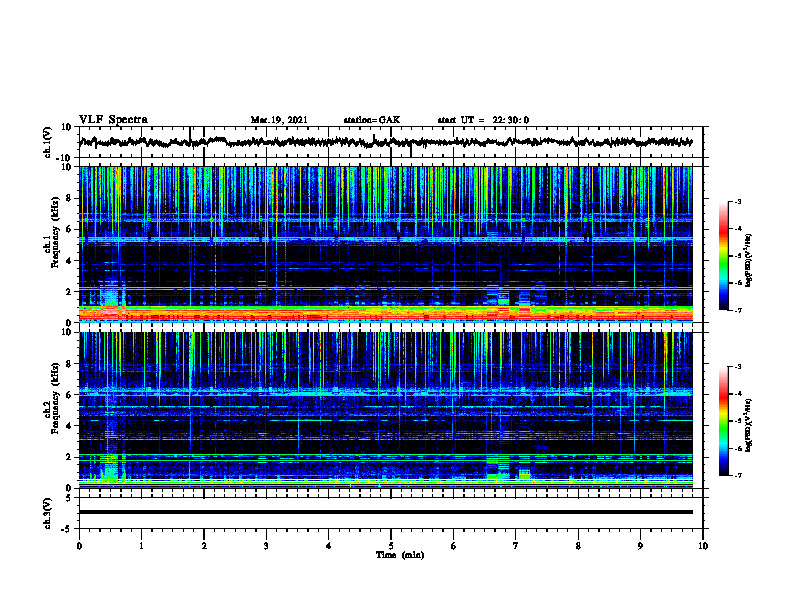
Task: Click the '-3' label on ch.2 colorbar
Action: pos(737,367)
